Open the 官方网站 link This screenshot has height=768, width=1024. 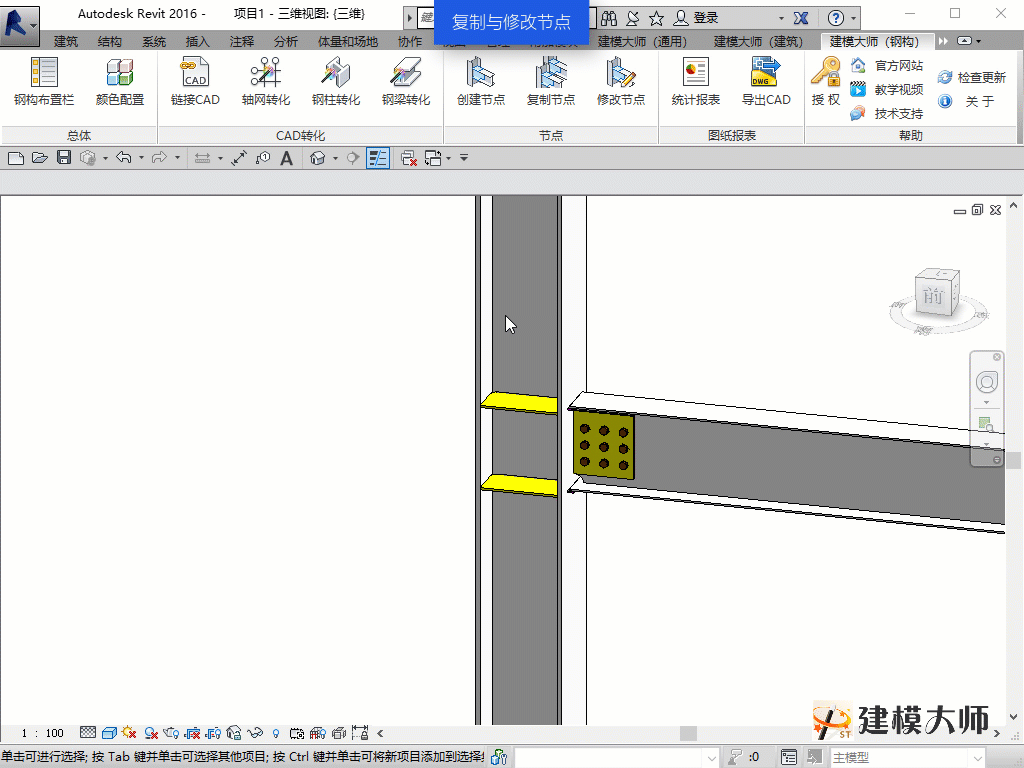887,65
